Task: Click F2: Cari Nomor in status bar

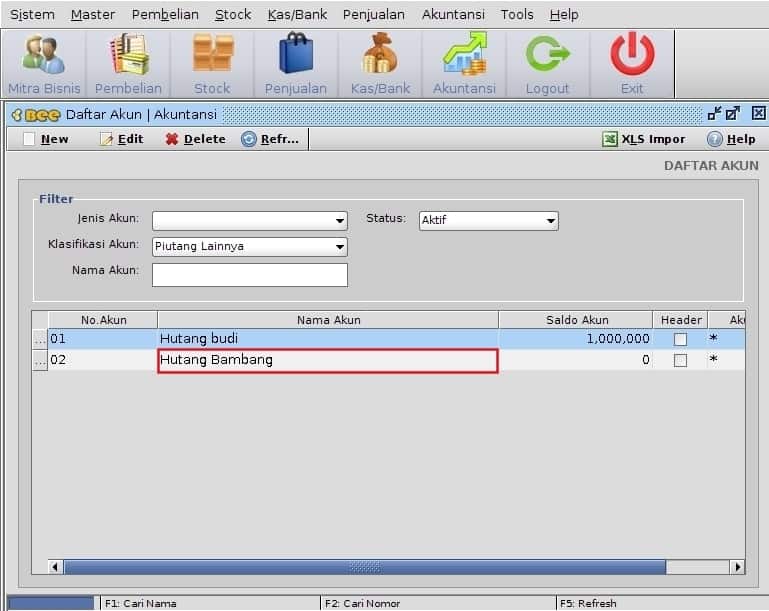Action: [x=362, y=603]
